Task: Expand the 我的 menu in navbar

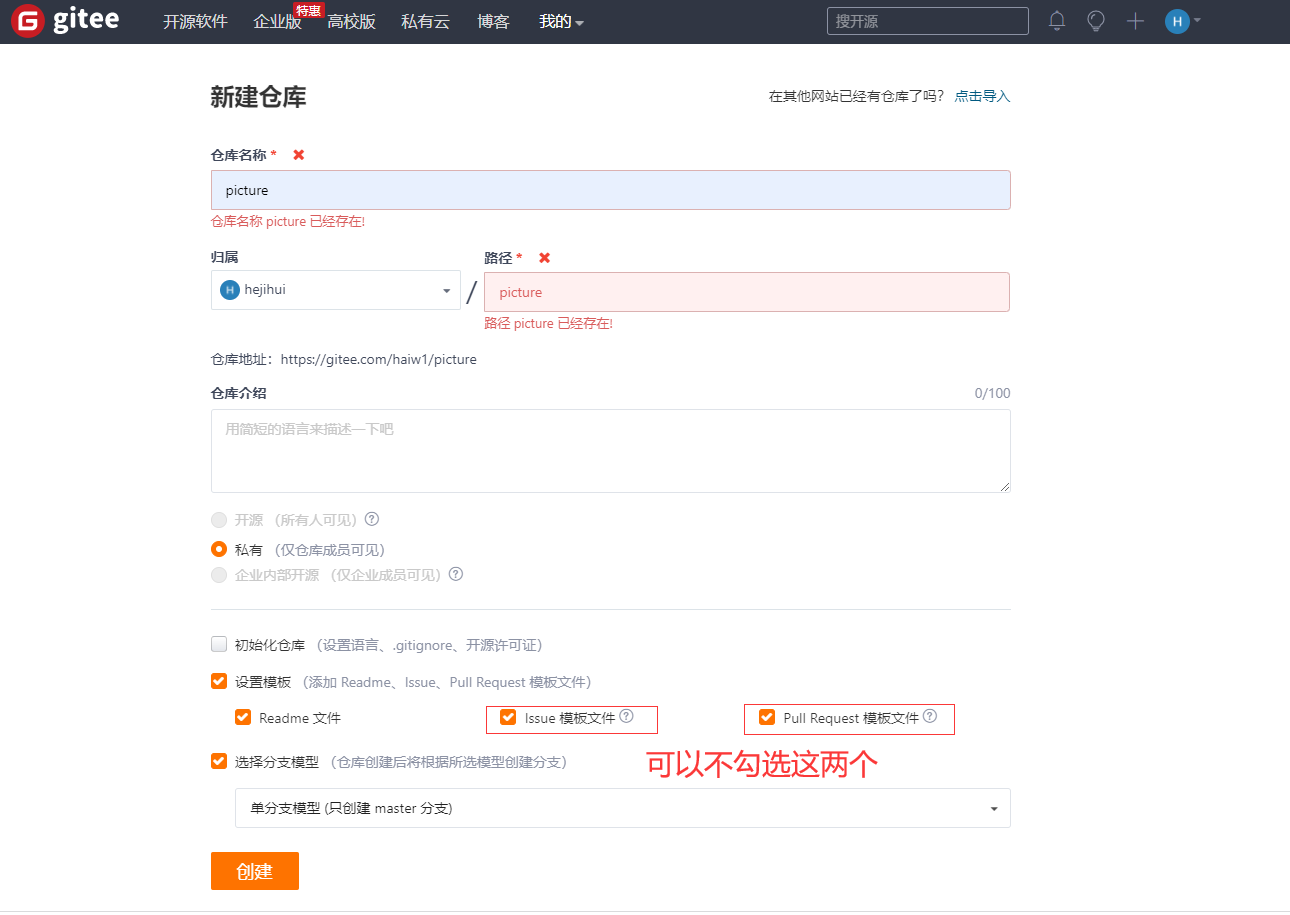Action: pos(561,22)
